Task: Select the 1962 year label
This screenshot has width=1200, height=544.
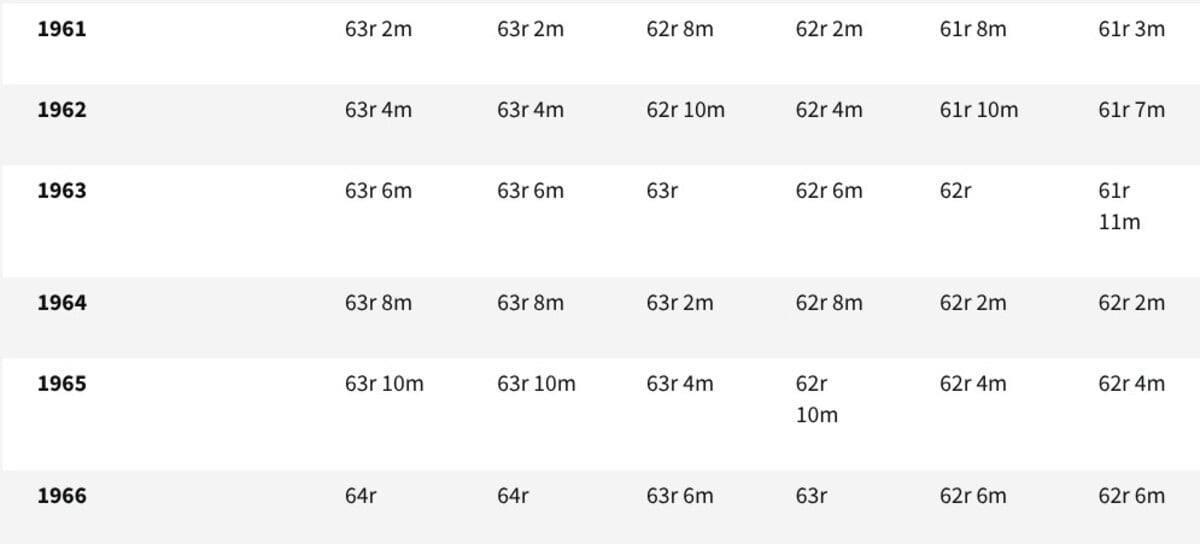Action: pos(62,110)
